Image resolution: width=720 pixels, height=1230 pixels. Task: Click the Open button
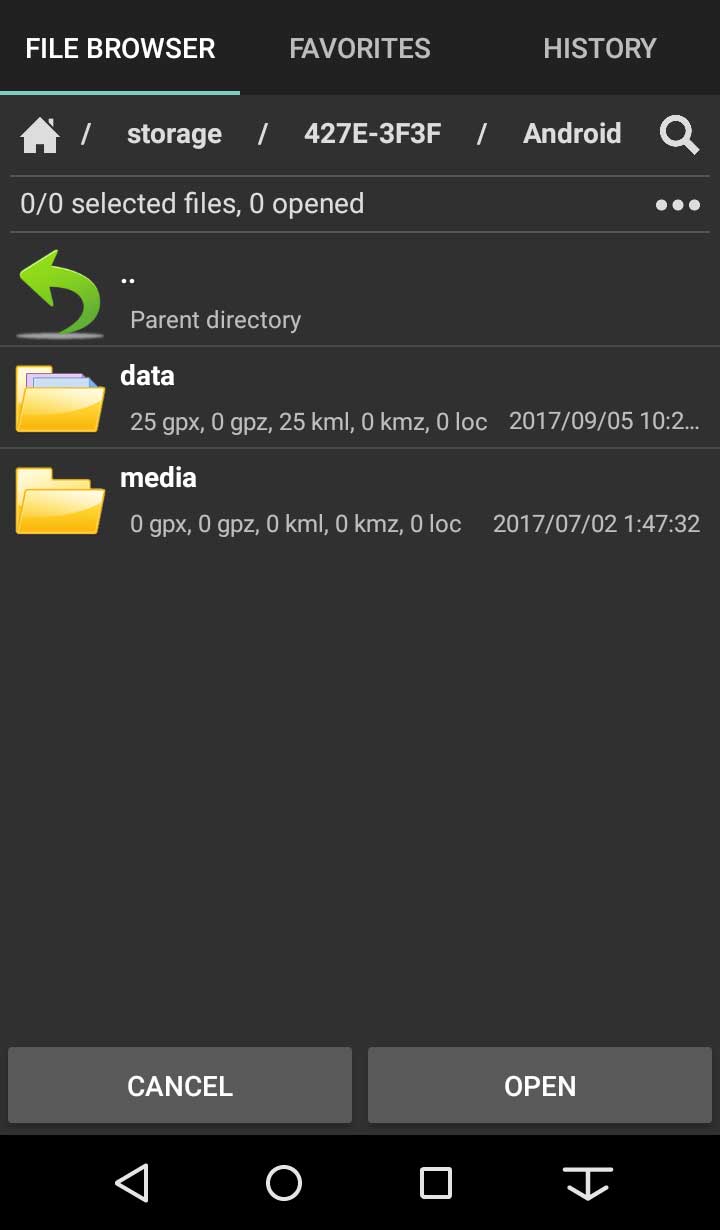tap(540, 1086)
